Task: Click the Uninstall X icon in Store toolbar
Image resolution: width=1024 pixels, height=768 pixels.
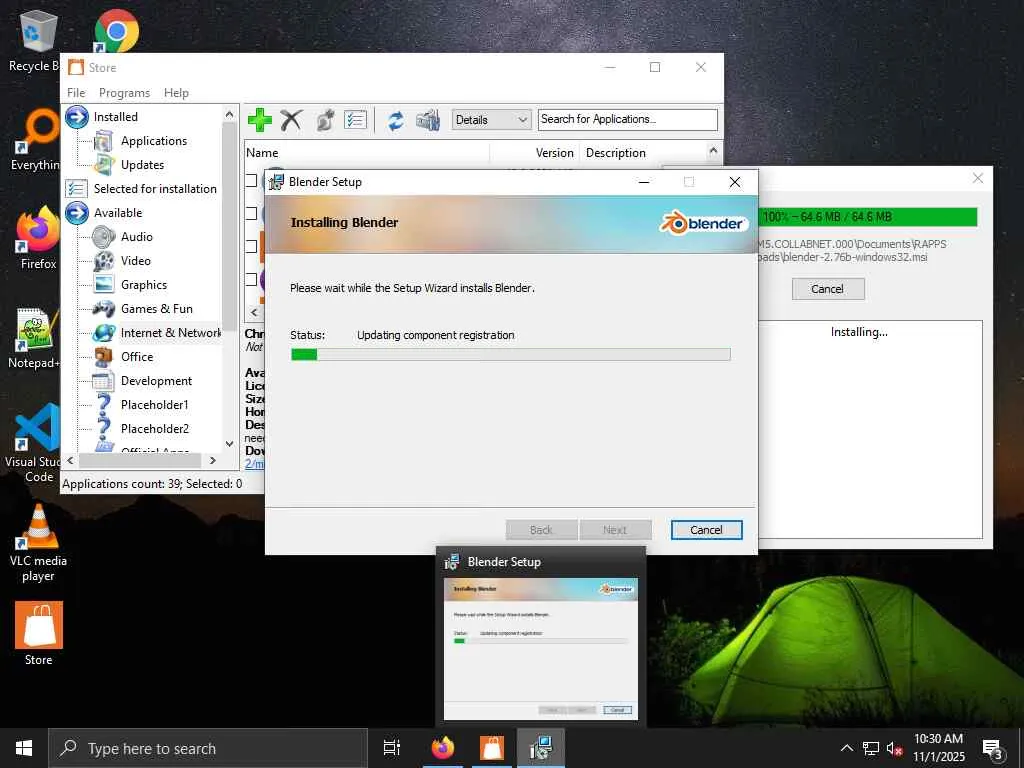Action: [x=291, y=120]
